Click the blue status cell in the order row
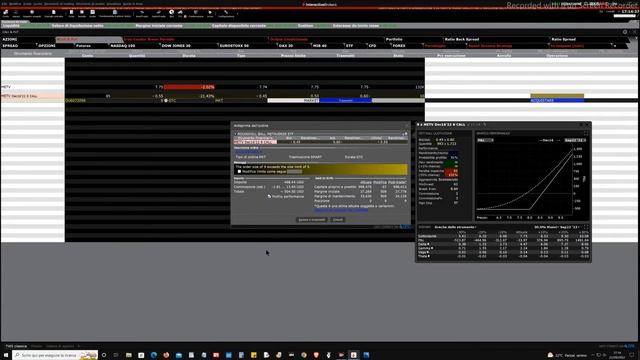This screenshot has width=640, height=360. pyautogui.click(x=557, y=100)
